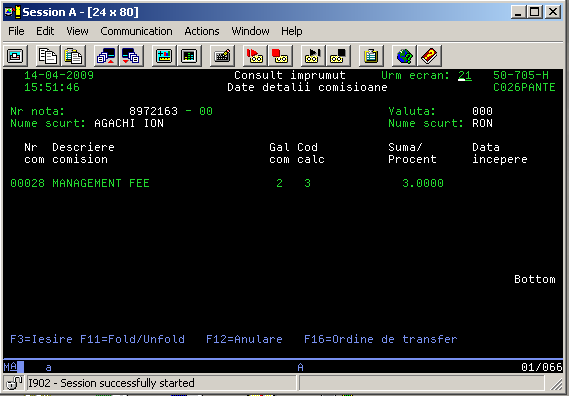Click the Quit playing macro icon
Screen dimensions: 569x396
coord(338,56)
